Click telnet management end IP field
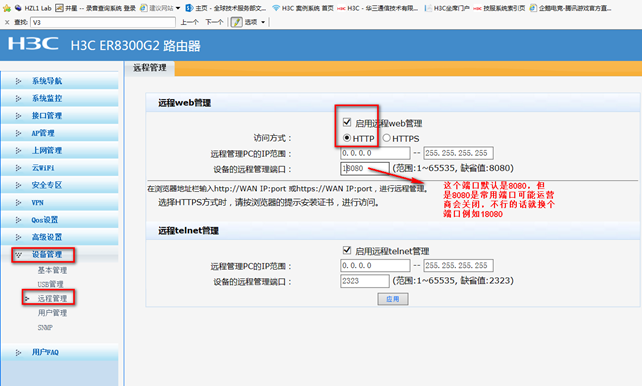Viewport: 642px width, 386px height. pos(458,265)
